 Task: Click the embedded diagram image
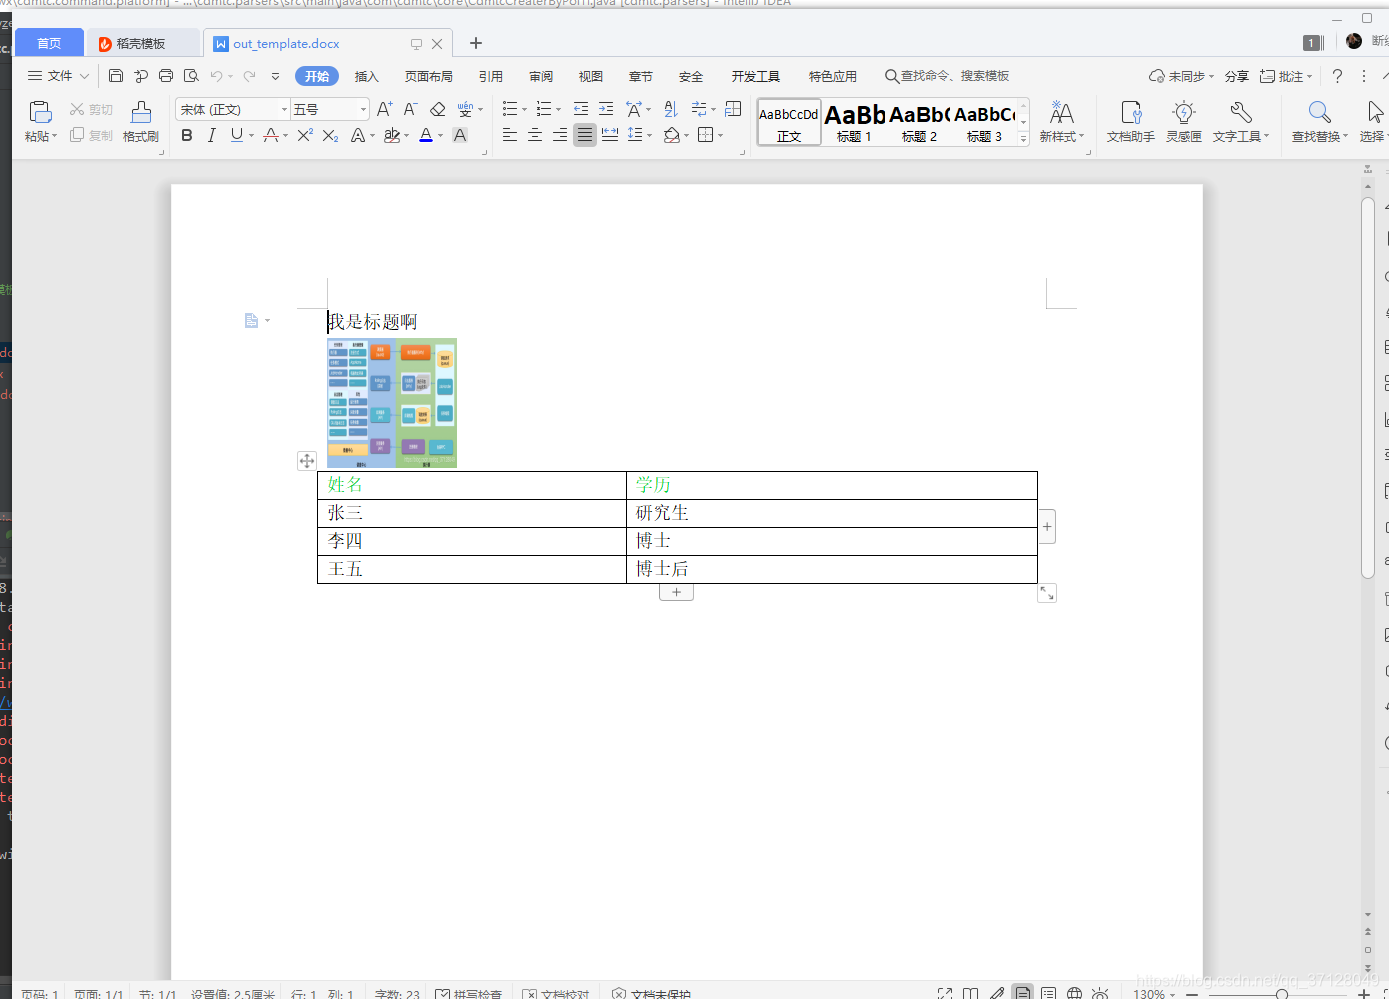pos(392,403)
